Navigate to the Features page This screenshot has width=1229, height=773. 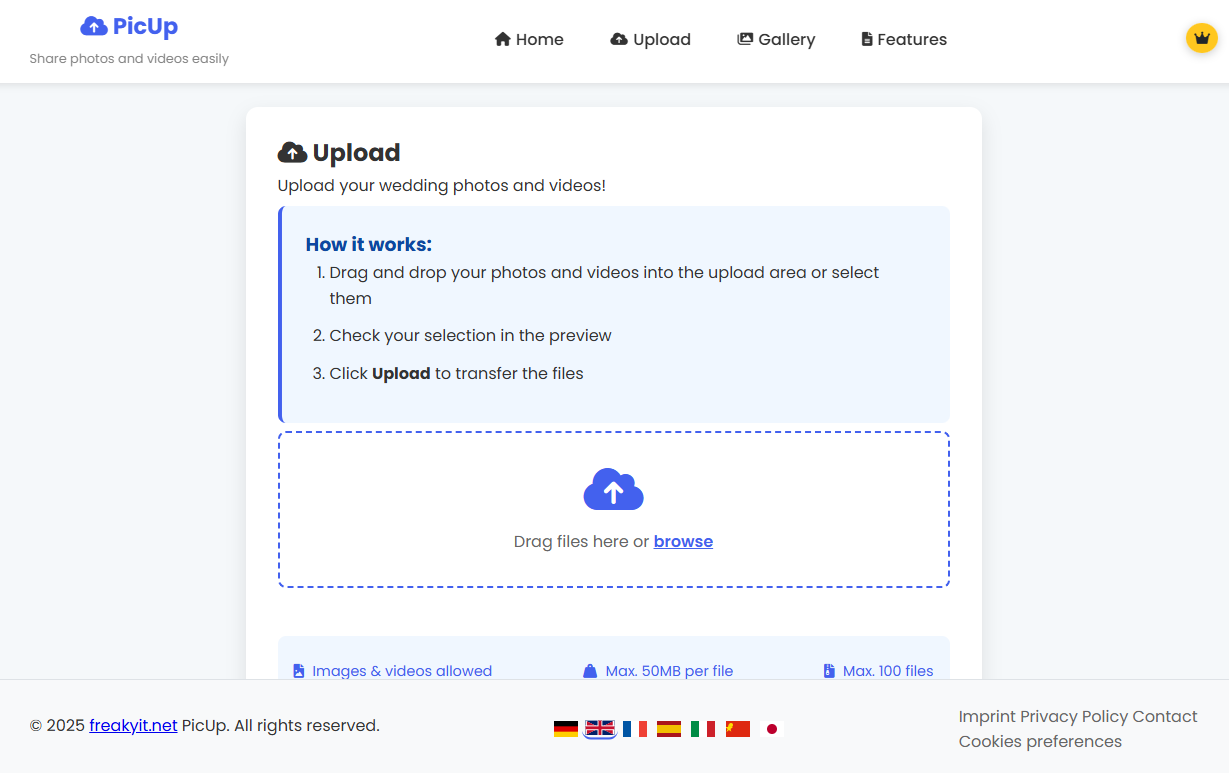903,39
